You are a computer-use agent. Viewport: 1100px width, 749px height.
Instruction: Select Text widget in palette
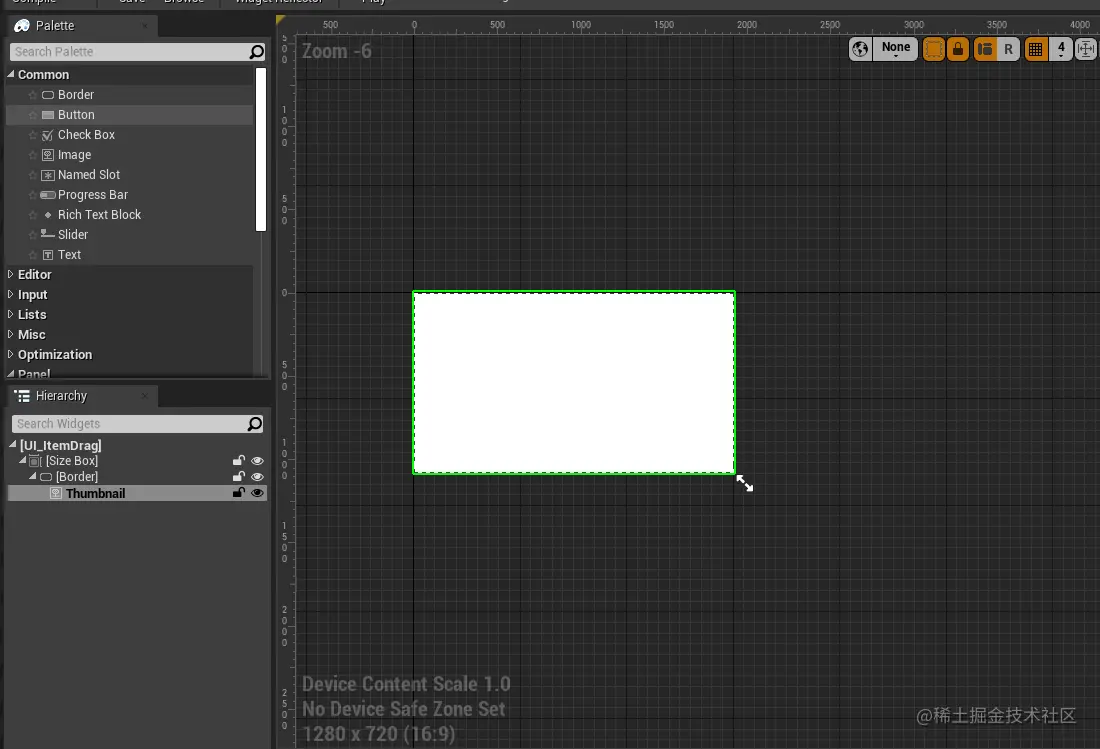pyautogui.click(x=130, y=255)
